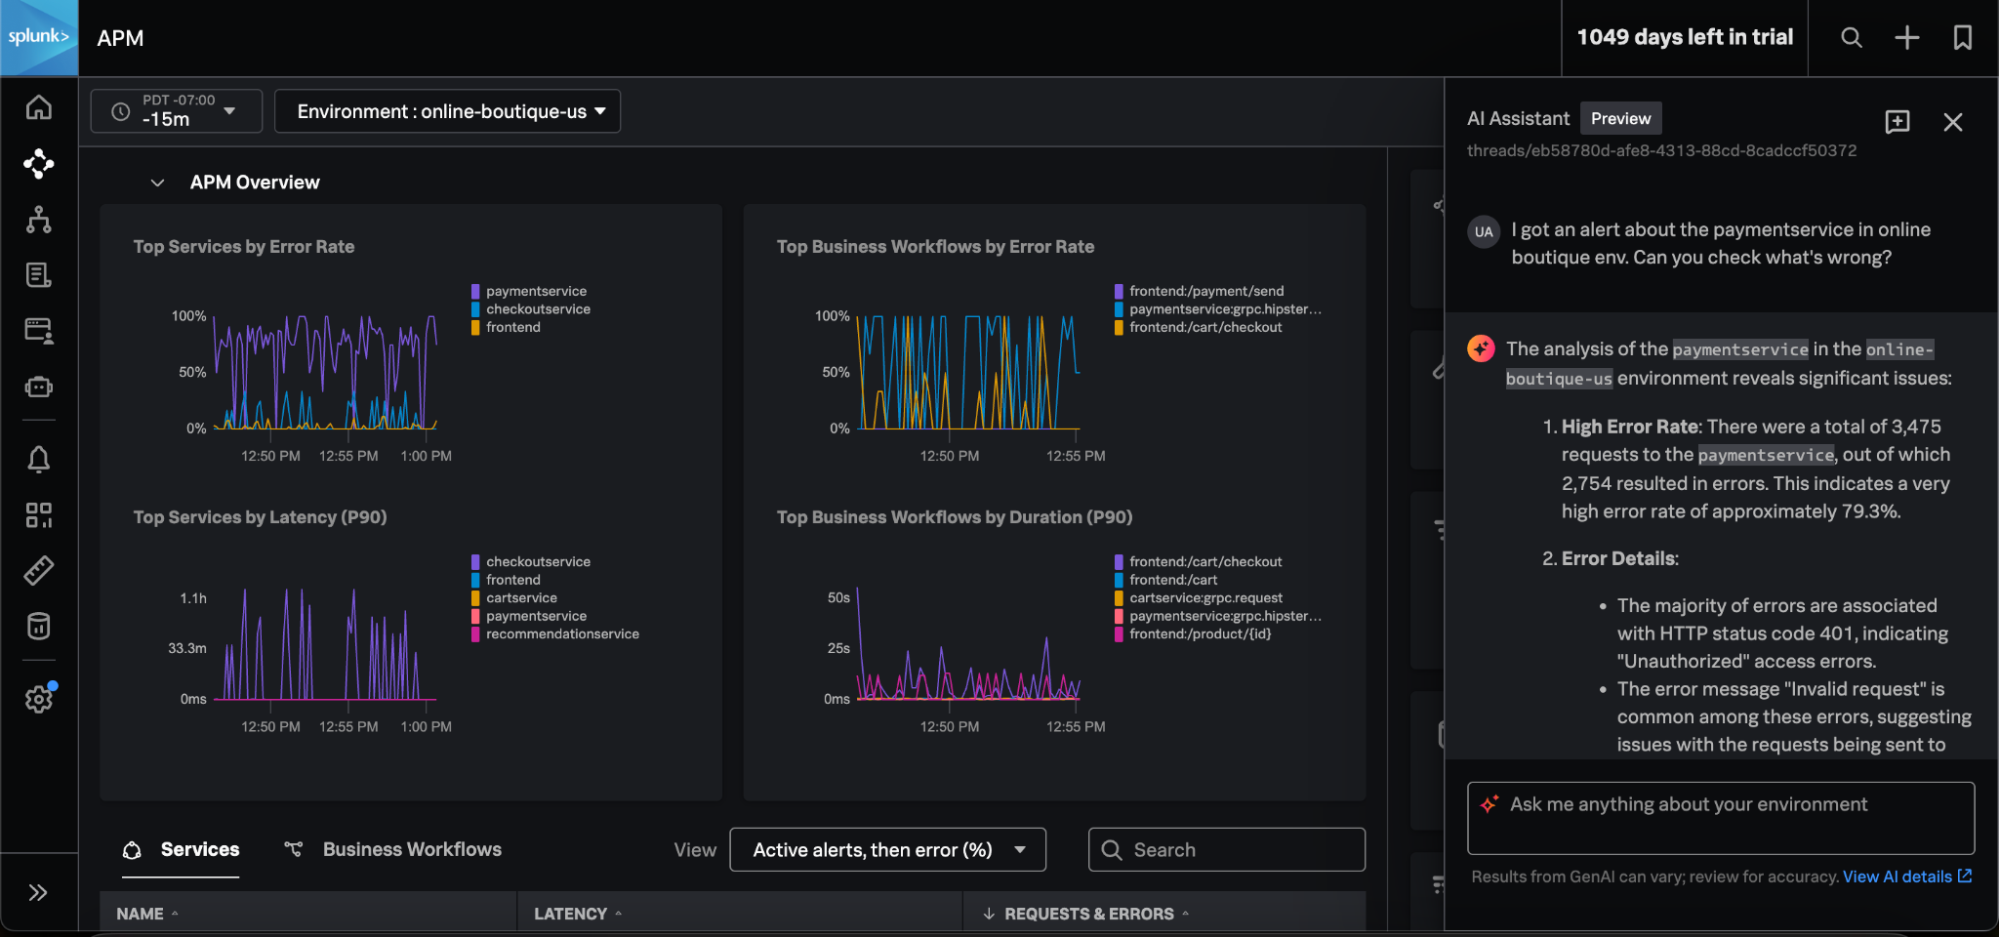The image size is (1999, 938).
Task: Open Environment online-boutique-us dropdown
Action: point(447,111)
